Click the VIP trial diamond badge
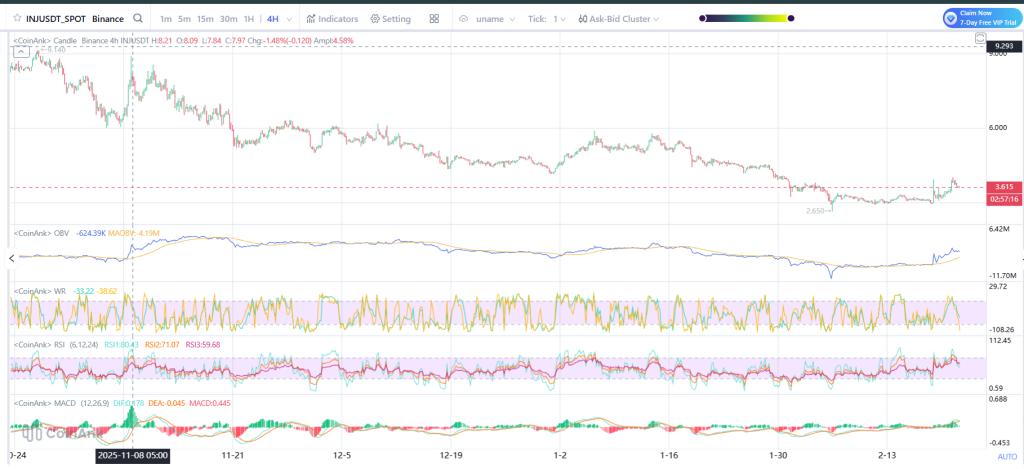 point(950,18)
